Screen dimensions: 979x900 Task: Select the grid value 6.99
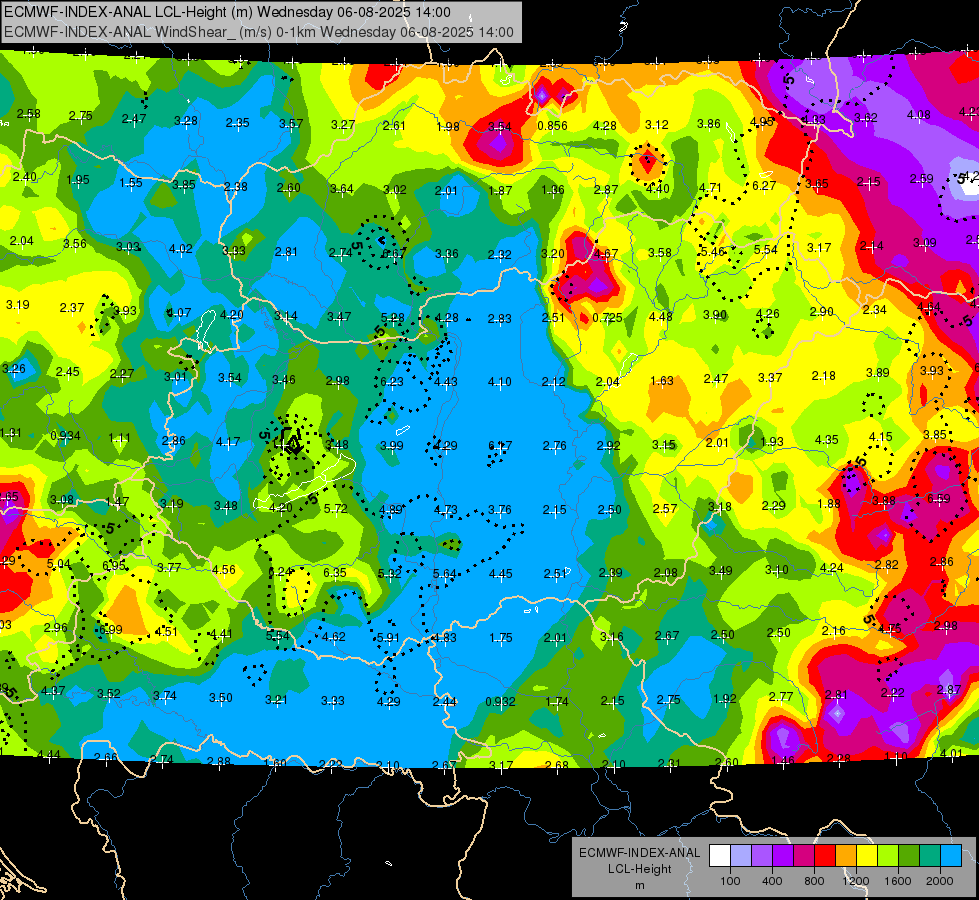point(111,629)
